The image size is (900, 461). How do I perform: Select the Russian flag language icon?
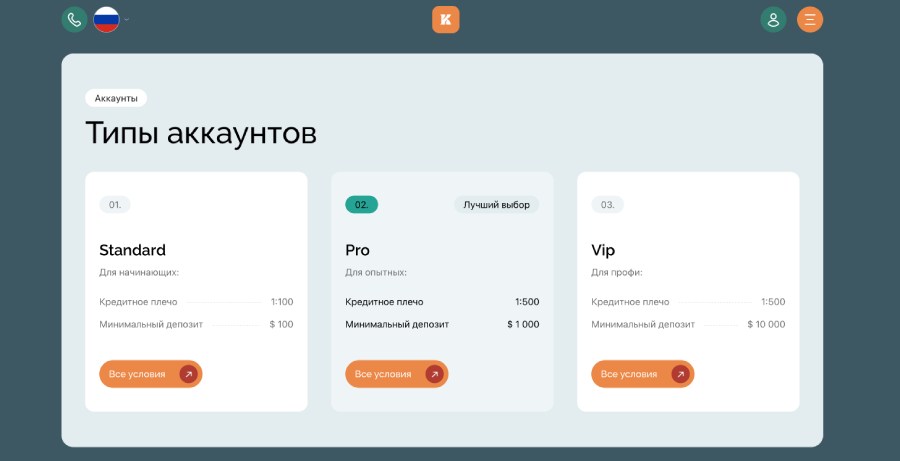tap(106, 20)
